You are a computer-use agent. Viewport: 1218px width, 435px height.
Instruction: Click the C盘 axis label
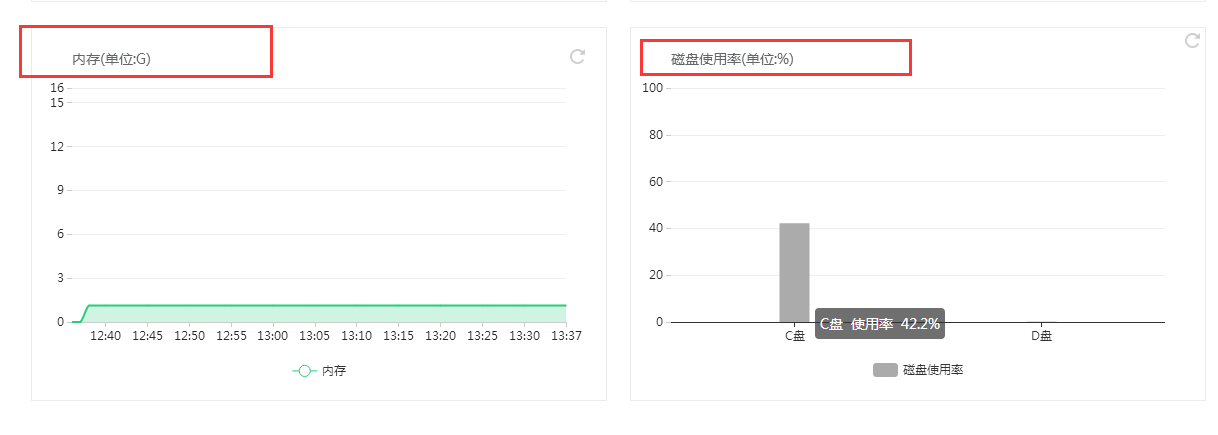tap(794, 336)
